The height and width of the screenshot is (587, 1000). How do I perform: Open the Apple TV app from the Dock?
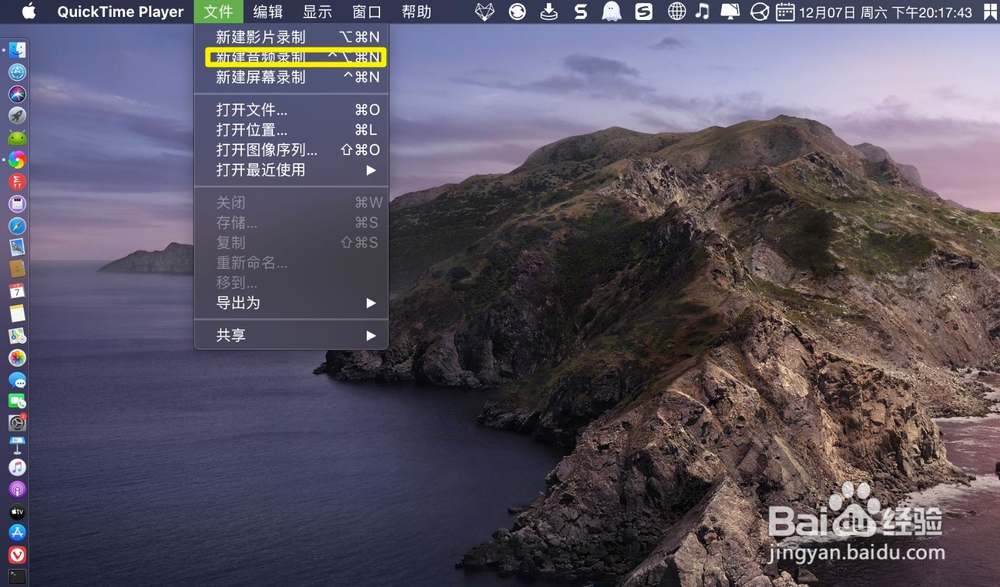point(17,511)
